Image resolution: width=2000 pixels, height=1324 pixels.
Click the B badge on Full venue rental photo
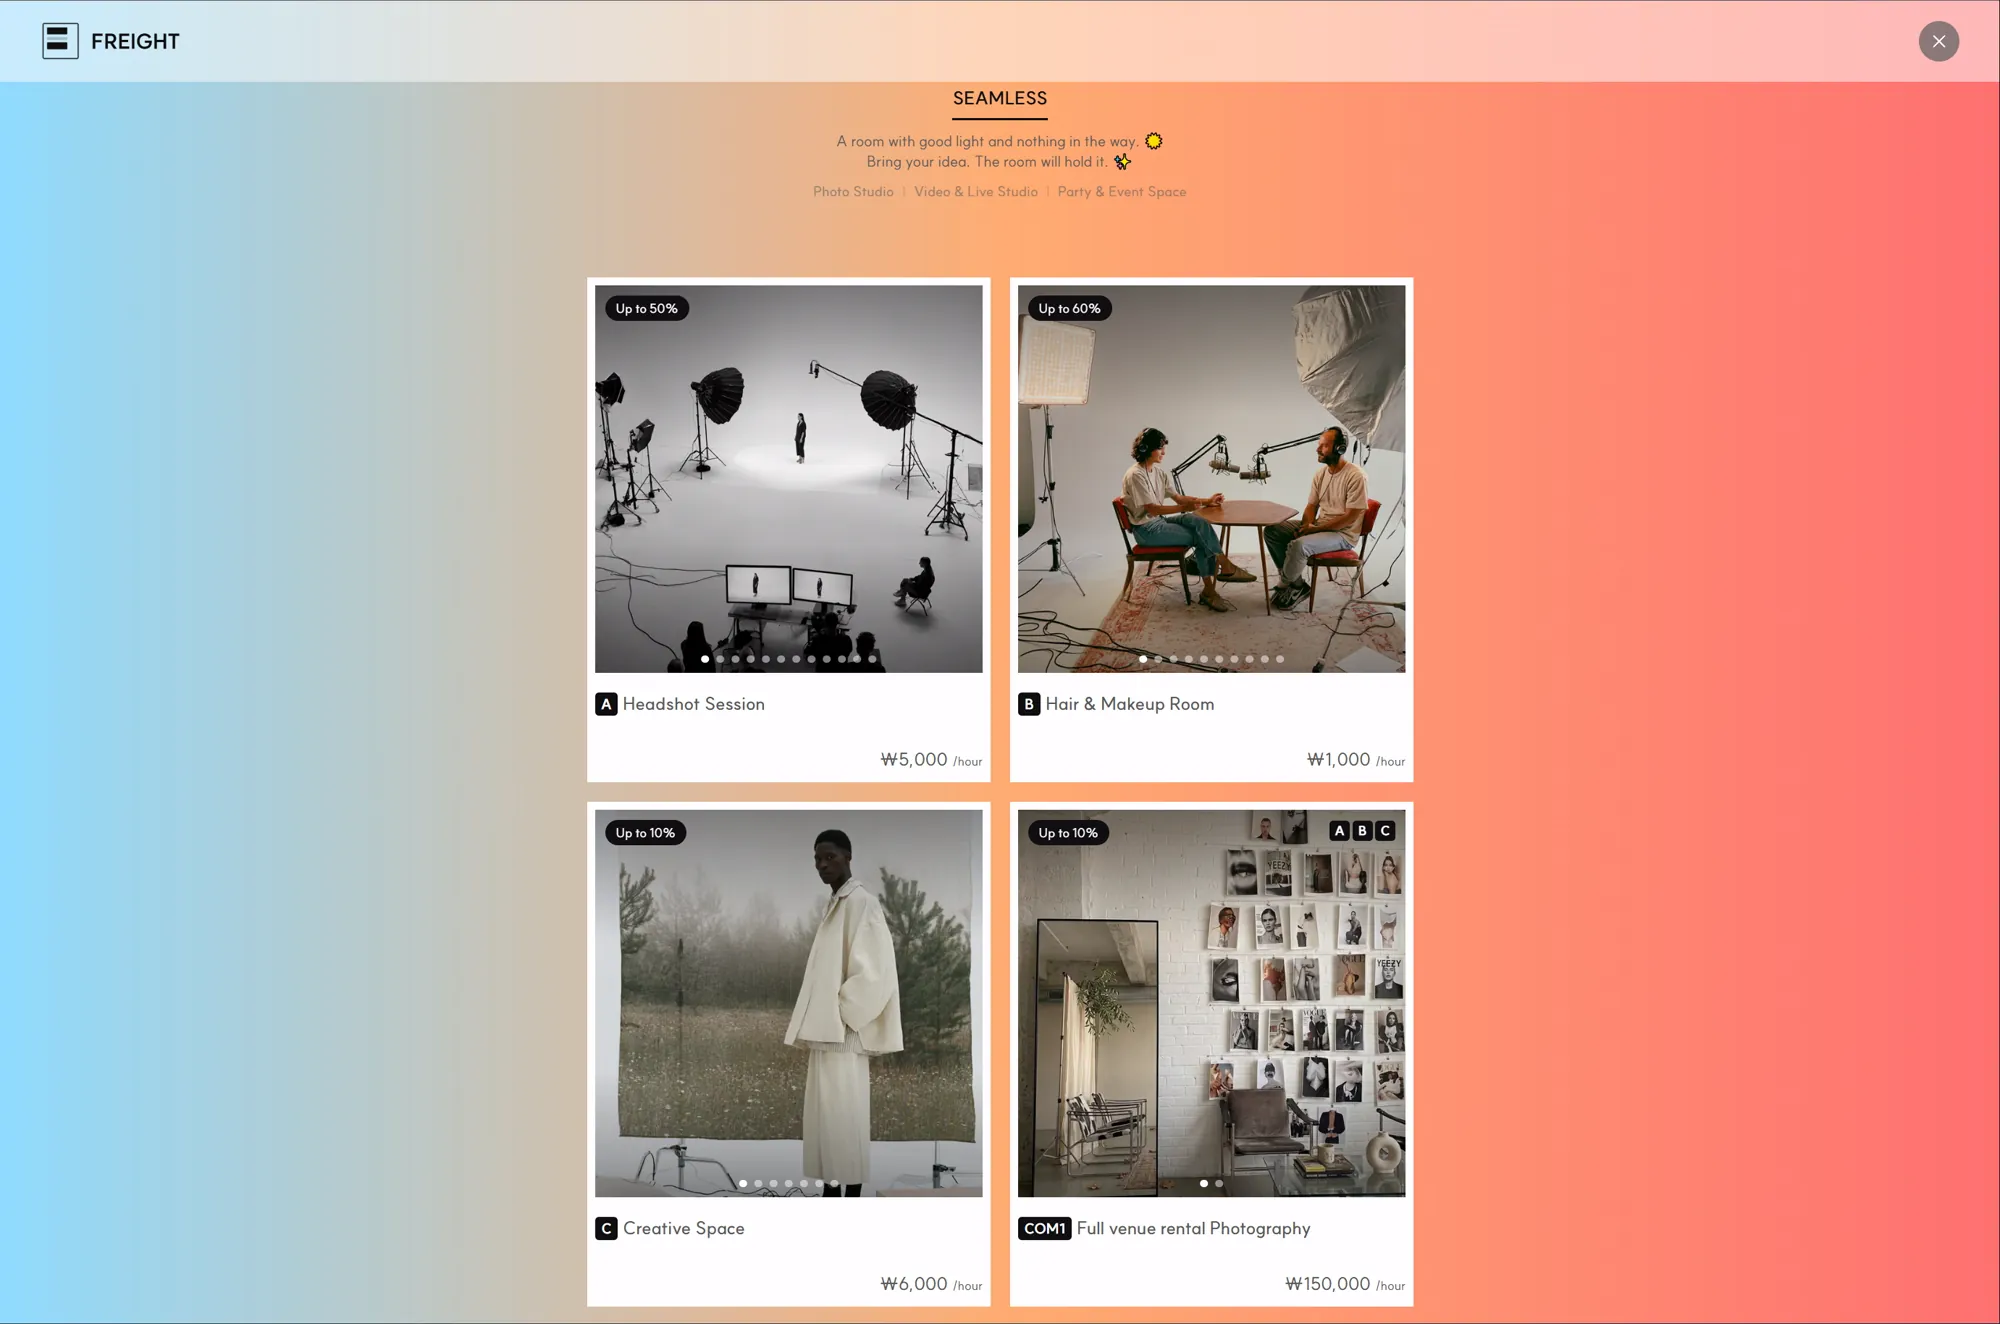(x=1362, y=830)
